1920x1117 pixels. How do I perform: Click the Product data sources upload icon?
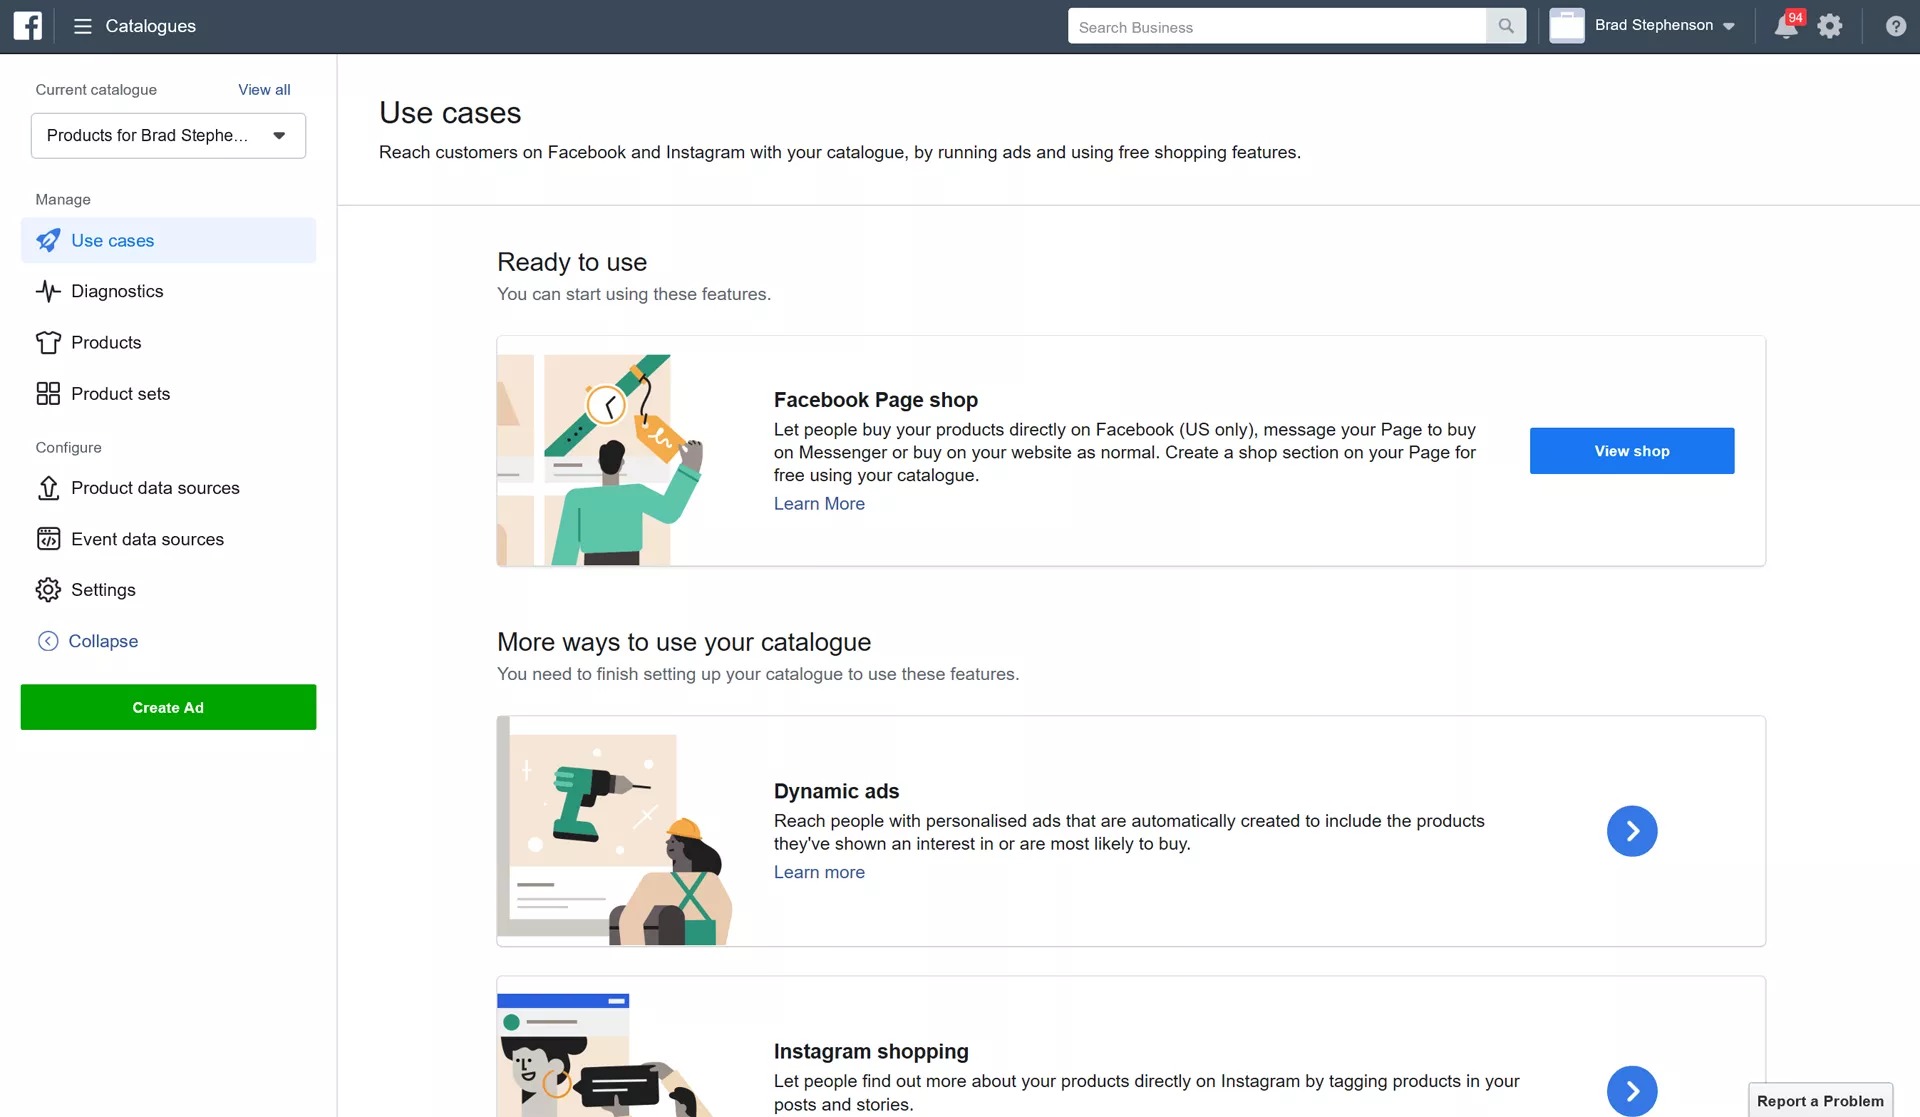(48, 487)
